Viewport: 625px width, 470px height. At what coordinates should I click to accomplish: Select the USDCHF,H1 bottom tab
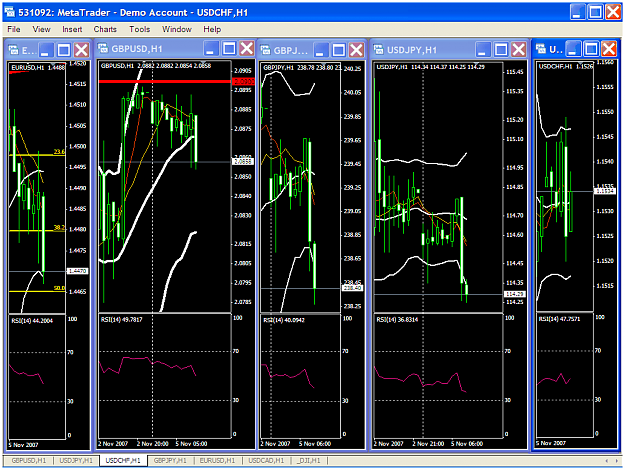123,460
